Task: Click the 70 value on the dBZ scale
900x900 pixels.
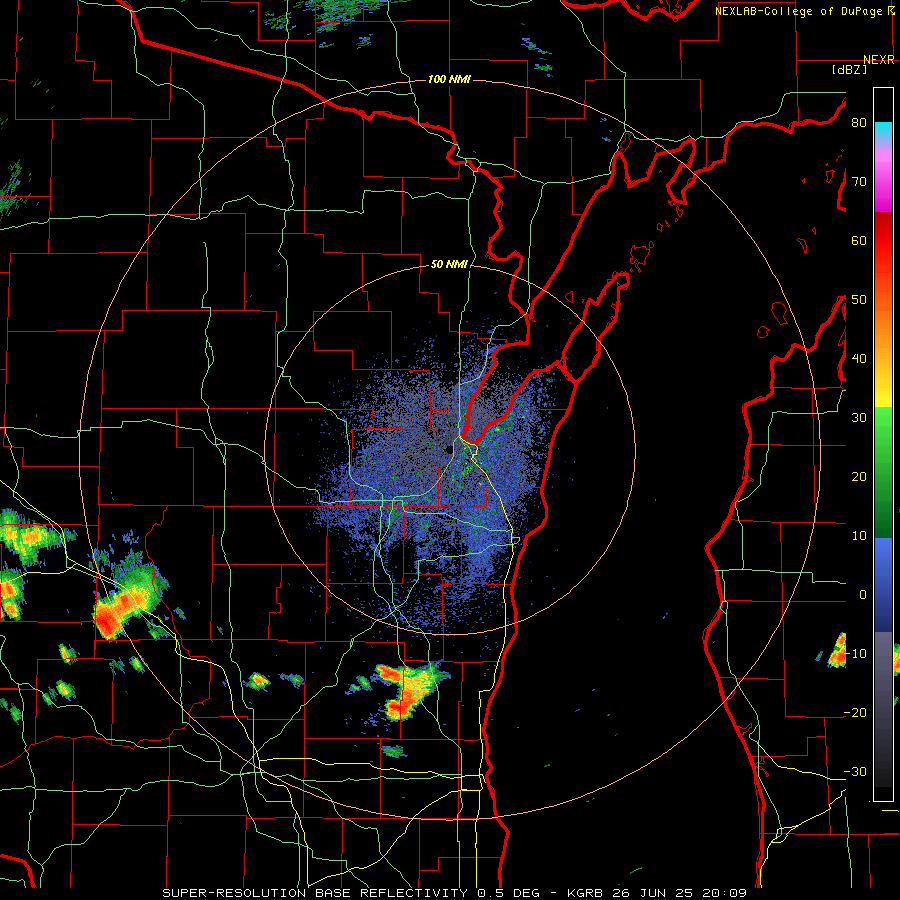Action: (859, 181)
